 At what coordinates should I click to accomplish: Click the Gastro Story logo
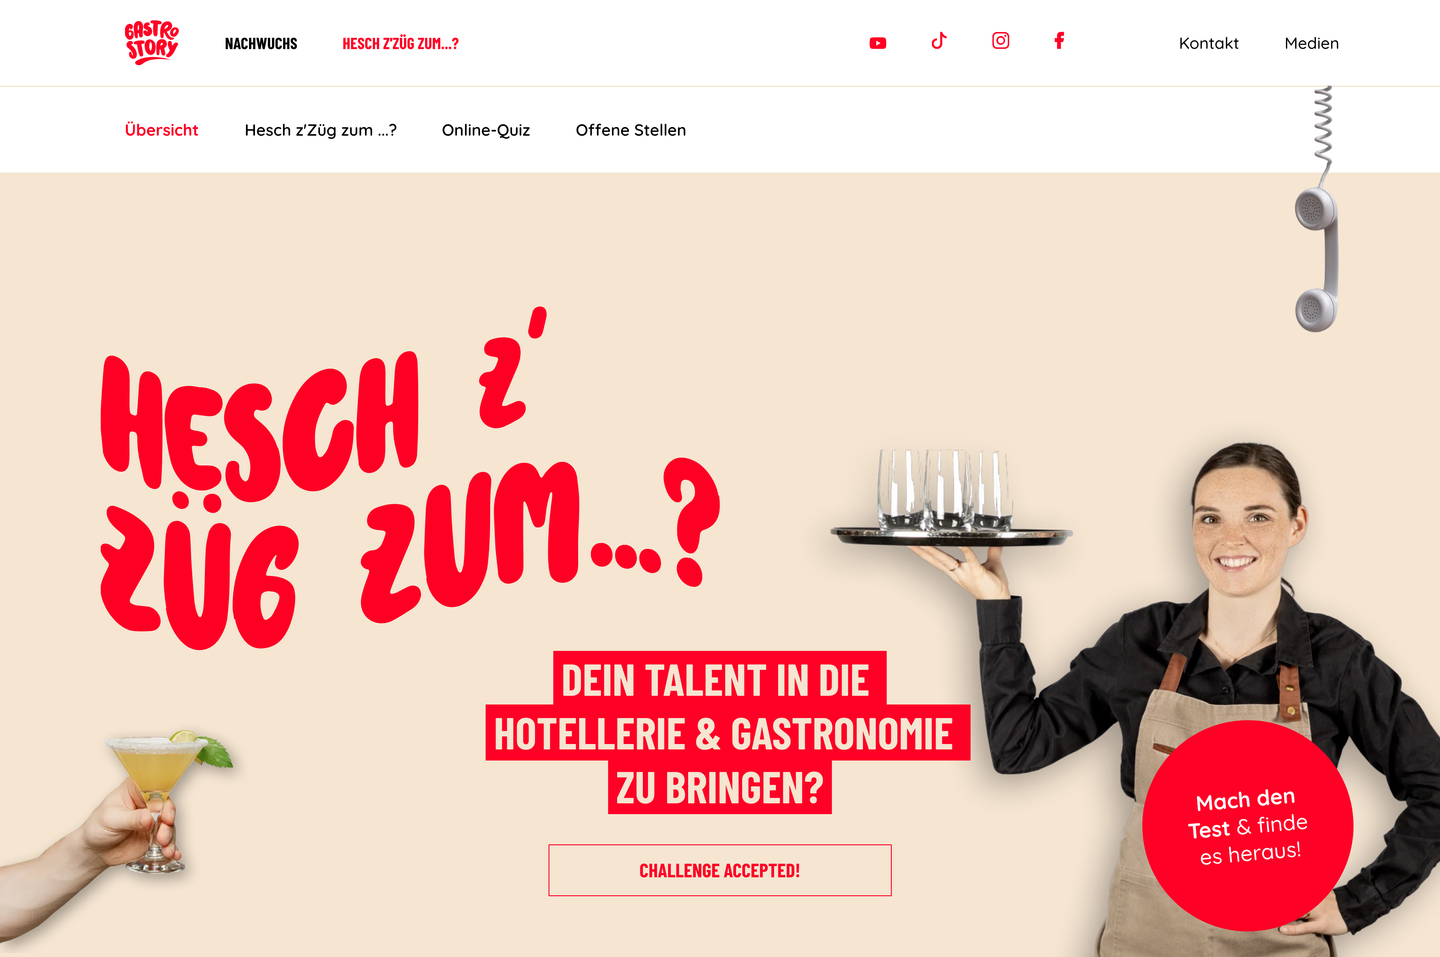coord(152,43)
